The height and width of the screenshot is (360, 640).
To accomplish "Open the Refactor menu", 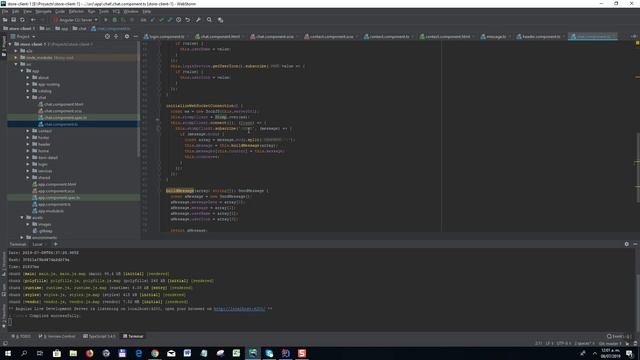I will pos(76,11).
